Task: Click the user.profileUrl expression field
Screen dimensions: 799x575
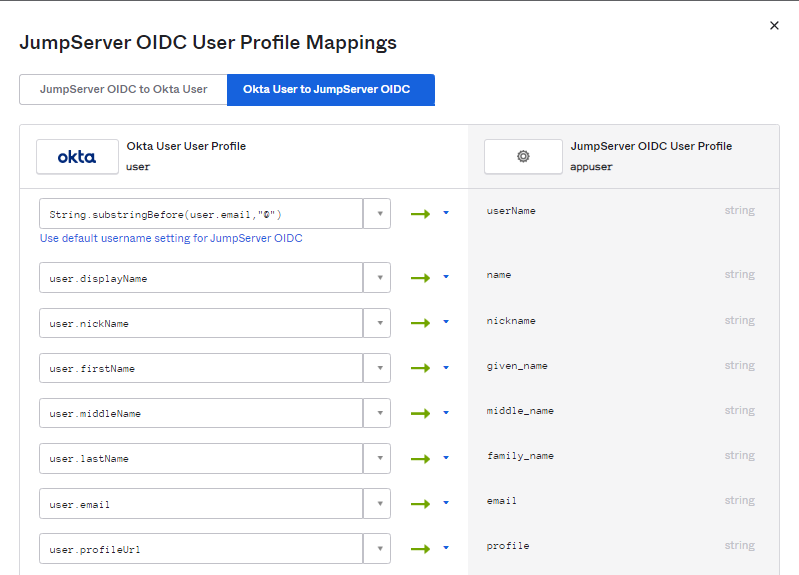Action: click(200, 549)
